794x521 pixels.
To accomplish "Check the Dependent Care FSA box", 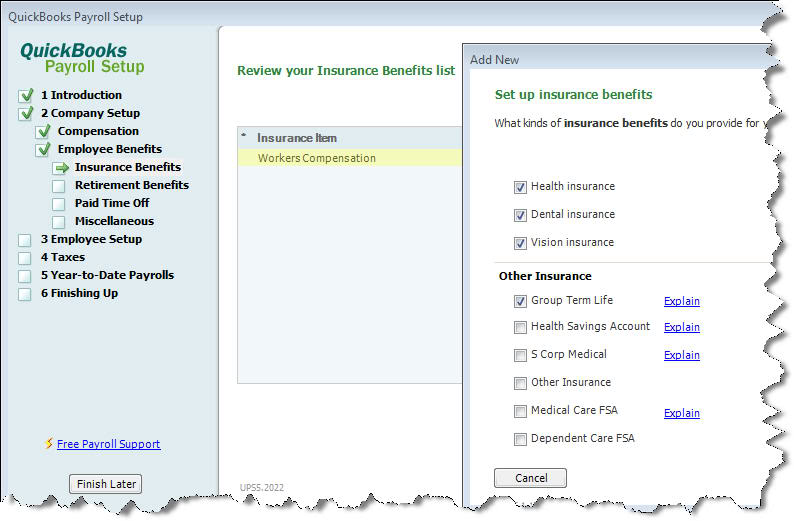I will click(x=520, y=439).
